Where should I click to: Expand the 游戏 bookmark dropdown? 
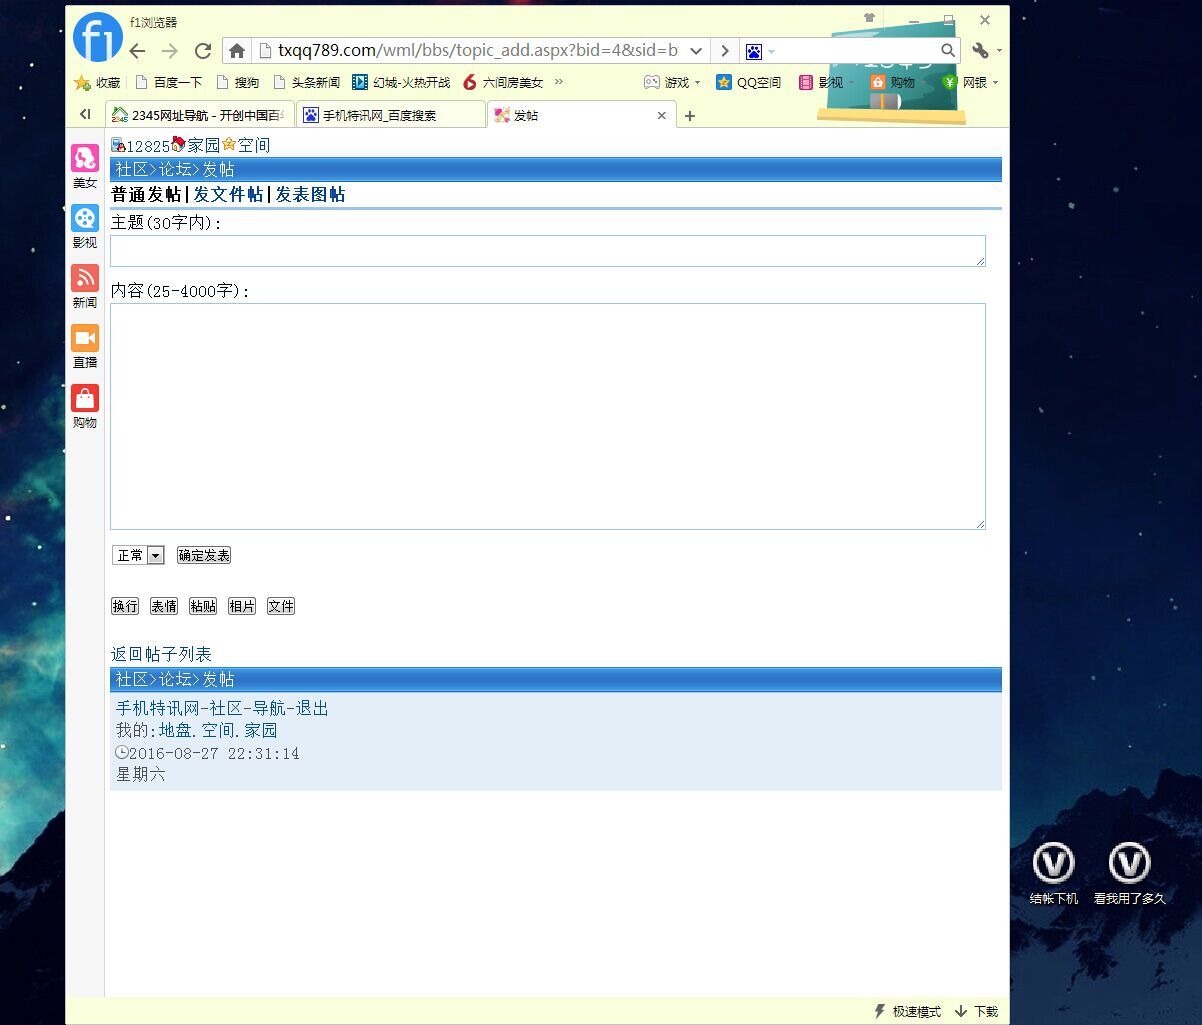[697, 83]
